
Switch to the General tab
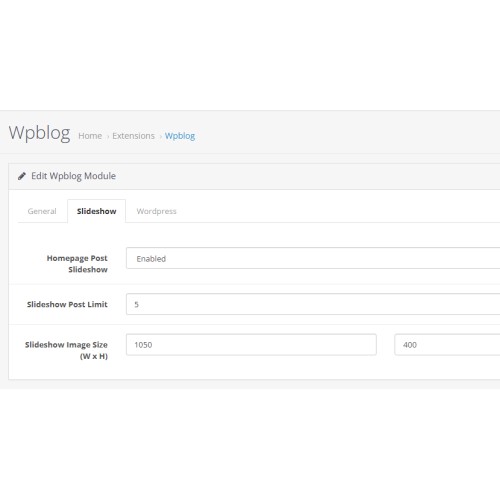pos(42,211)
